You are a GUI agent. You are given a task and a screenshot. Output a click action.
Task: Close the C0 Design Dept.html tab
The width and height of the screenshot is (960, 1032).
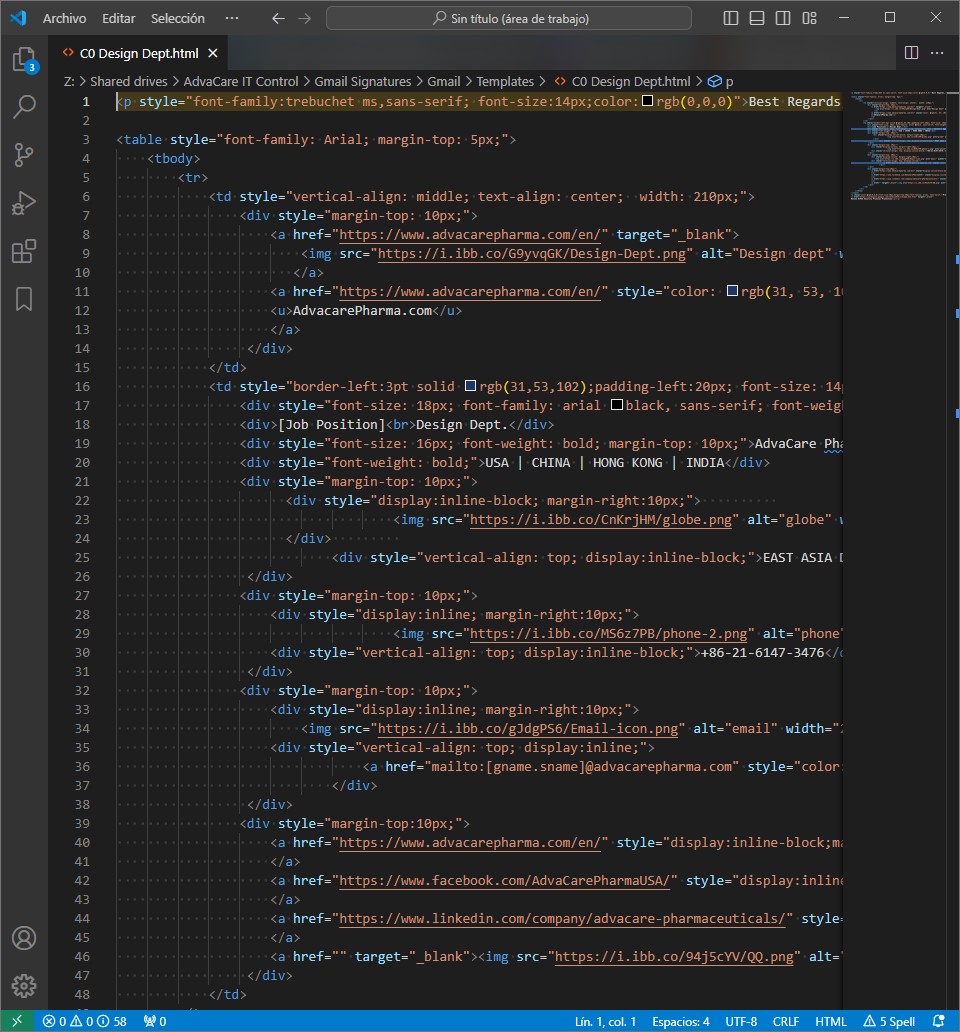[213, 53]
